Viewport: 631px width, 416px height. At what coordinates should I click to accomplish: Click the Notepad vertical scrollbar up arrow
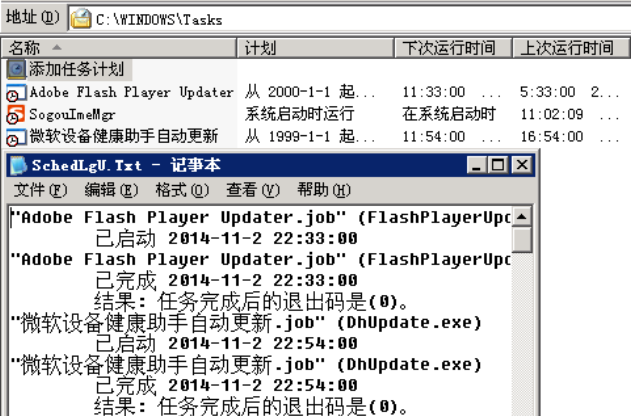(x=522, y=217)
